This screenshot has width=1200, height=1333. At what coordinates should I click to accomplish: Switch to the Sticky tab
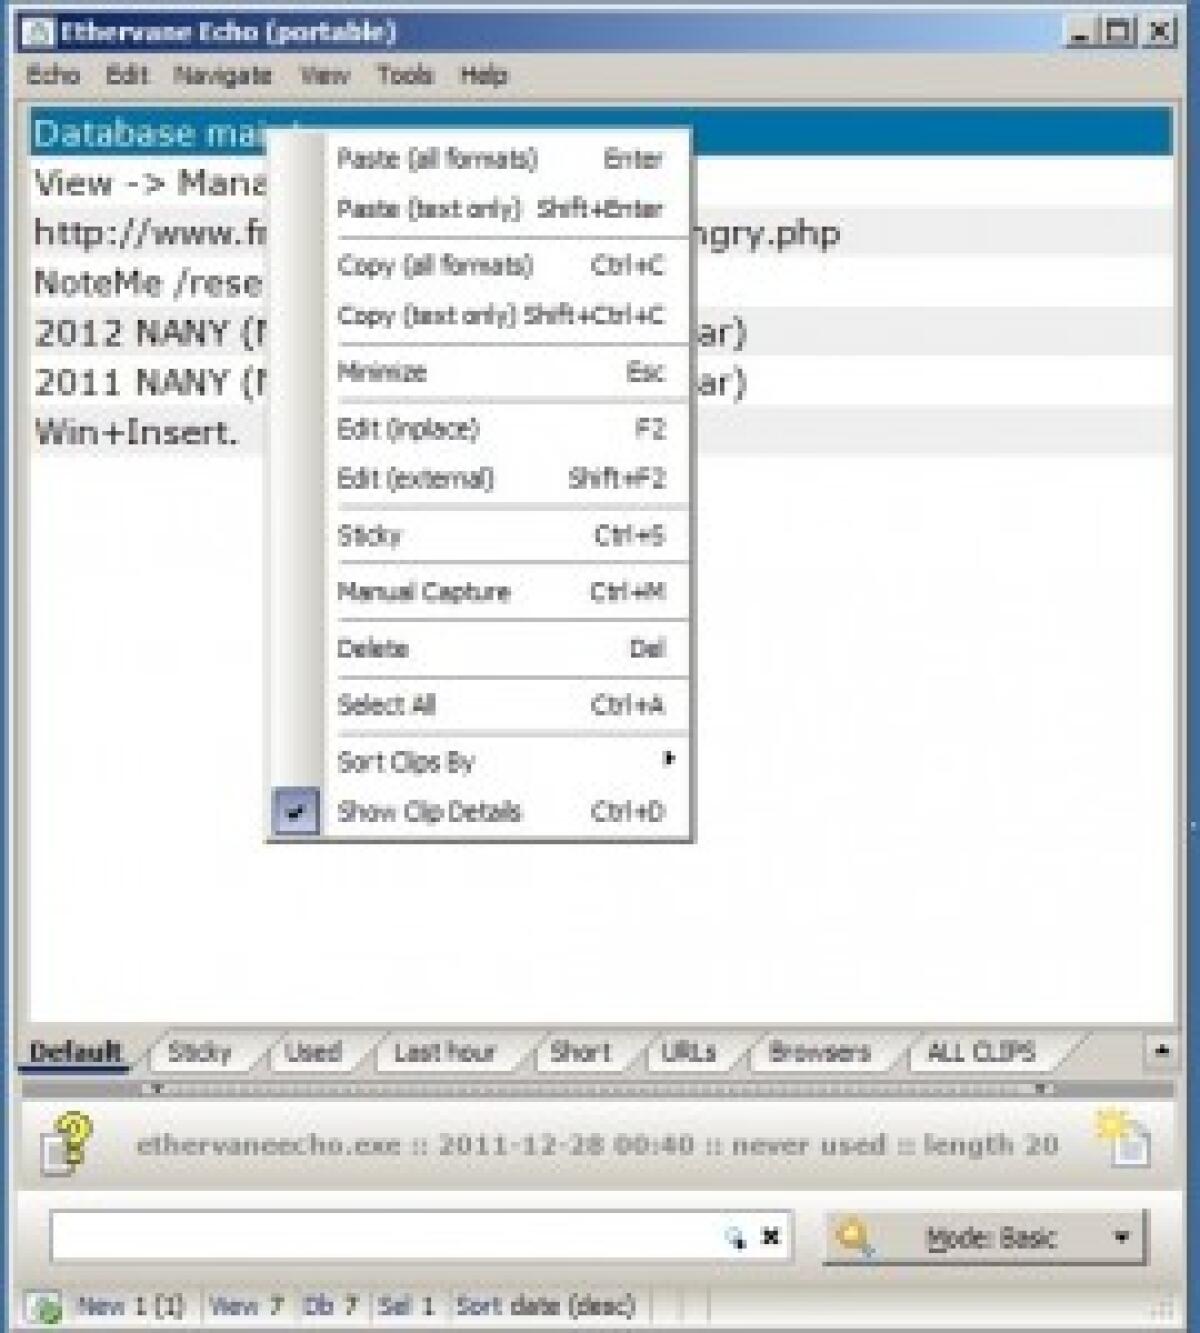tap(199, 1052)
